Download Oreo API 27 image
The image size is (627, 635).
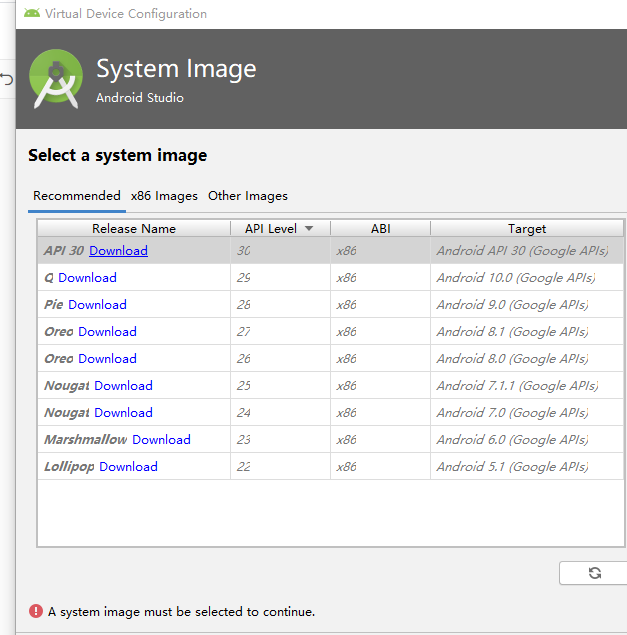tap(107, 332)
